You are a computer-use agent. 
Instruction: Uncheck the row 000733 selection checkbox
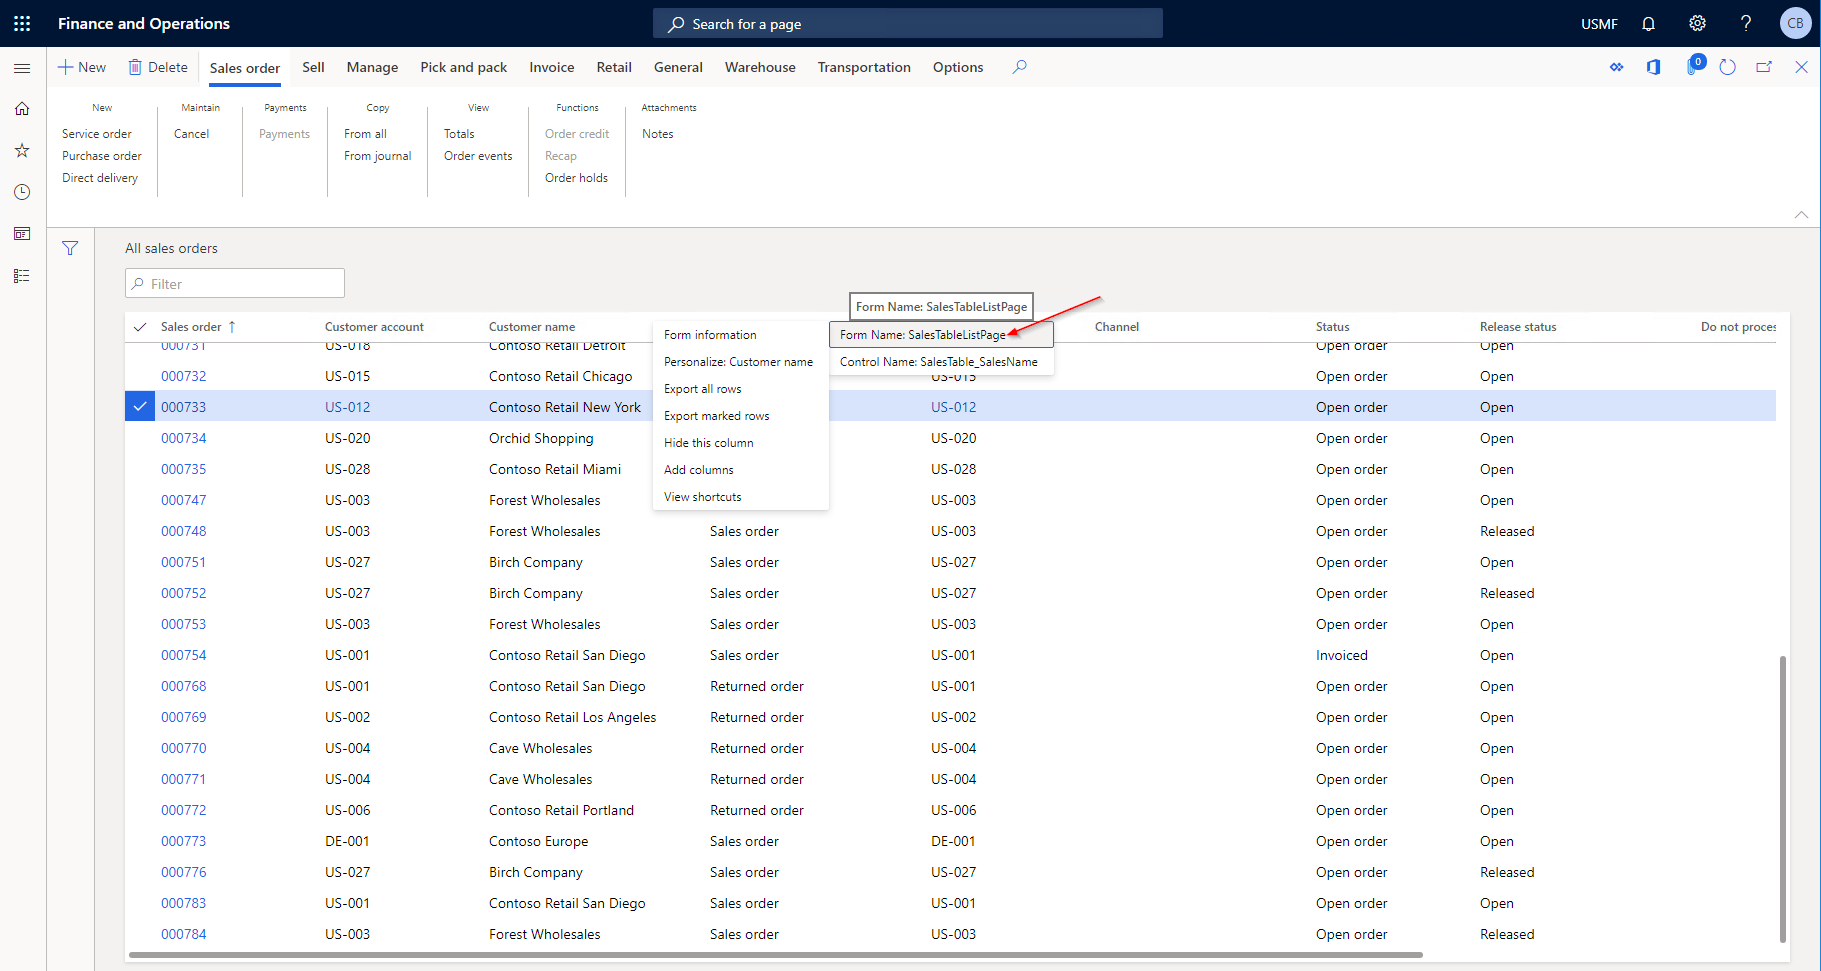pyautogui.click(x=140, y=406)
